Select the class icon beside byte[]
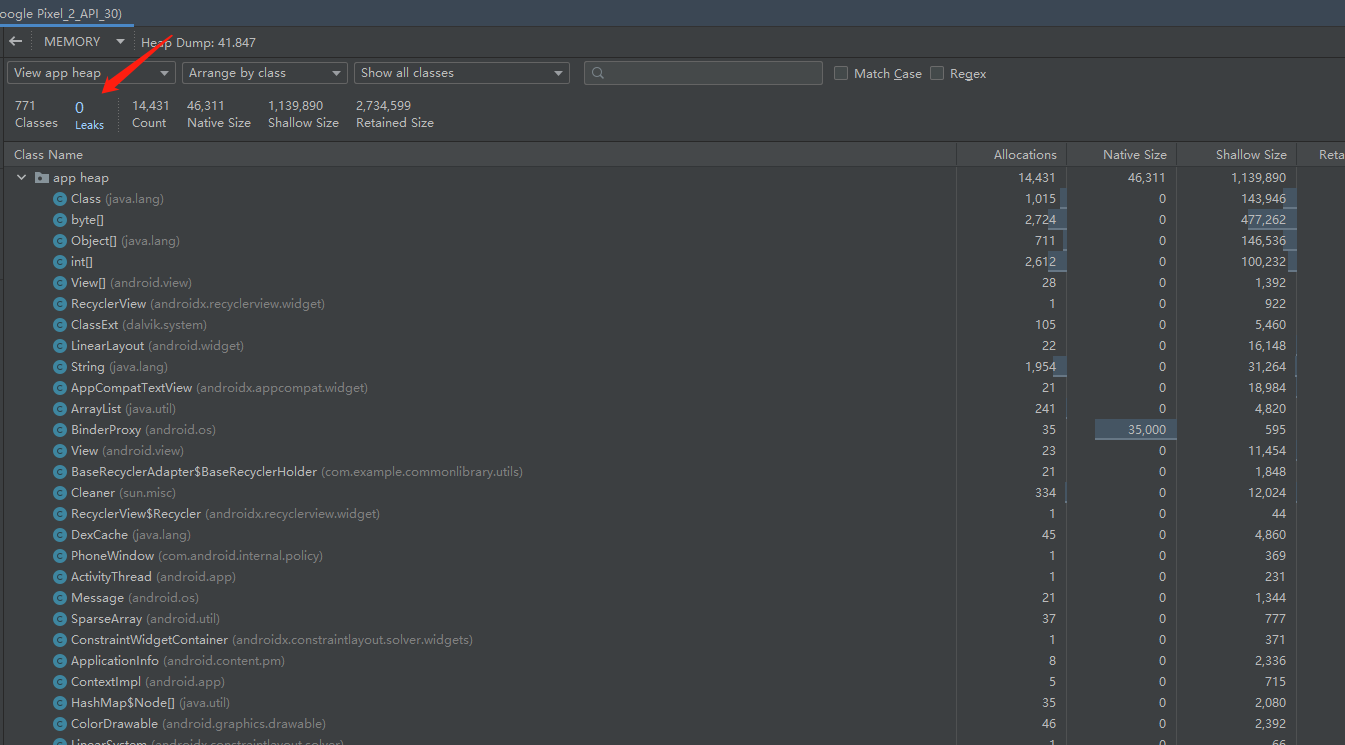This screenshot has width=1345, height=745. click(60, 219)
